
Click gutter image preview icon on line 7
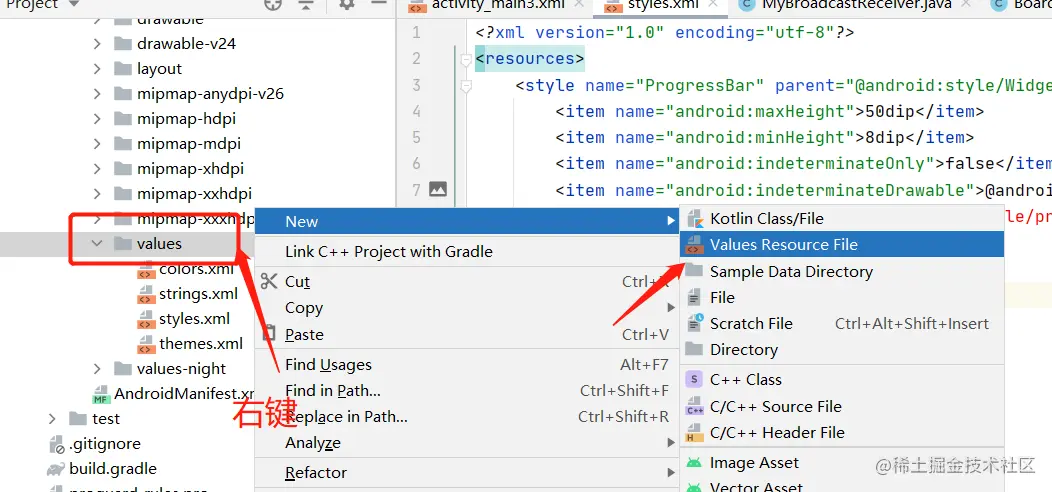[x=437, y=189]
